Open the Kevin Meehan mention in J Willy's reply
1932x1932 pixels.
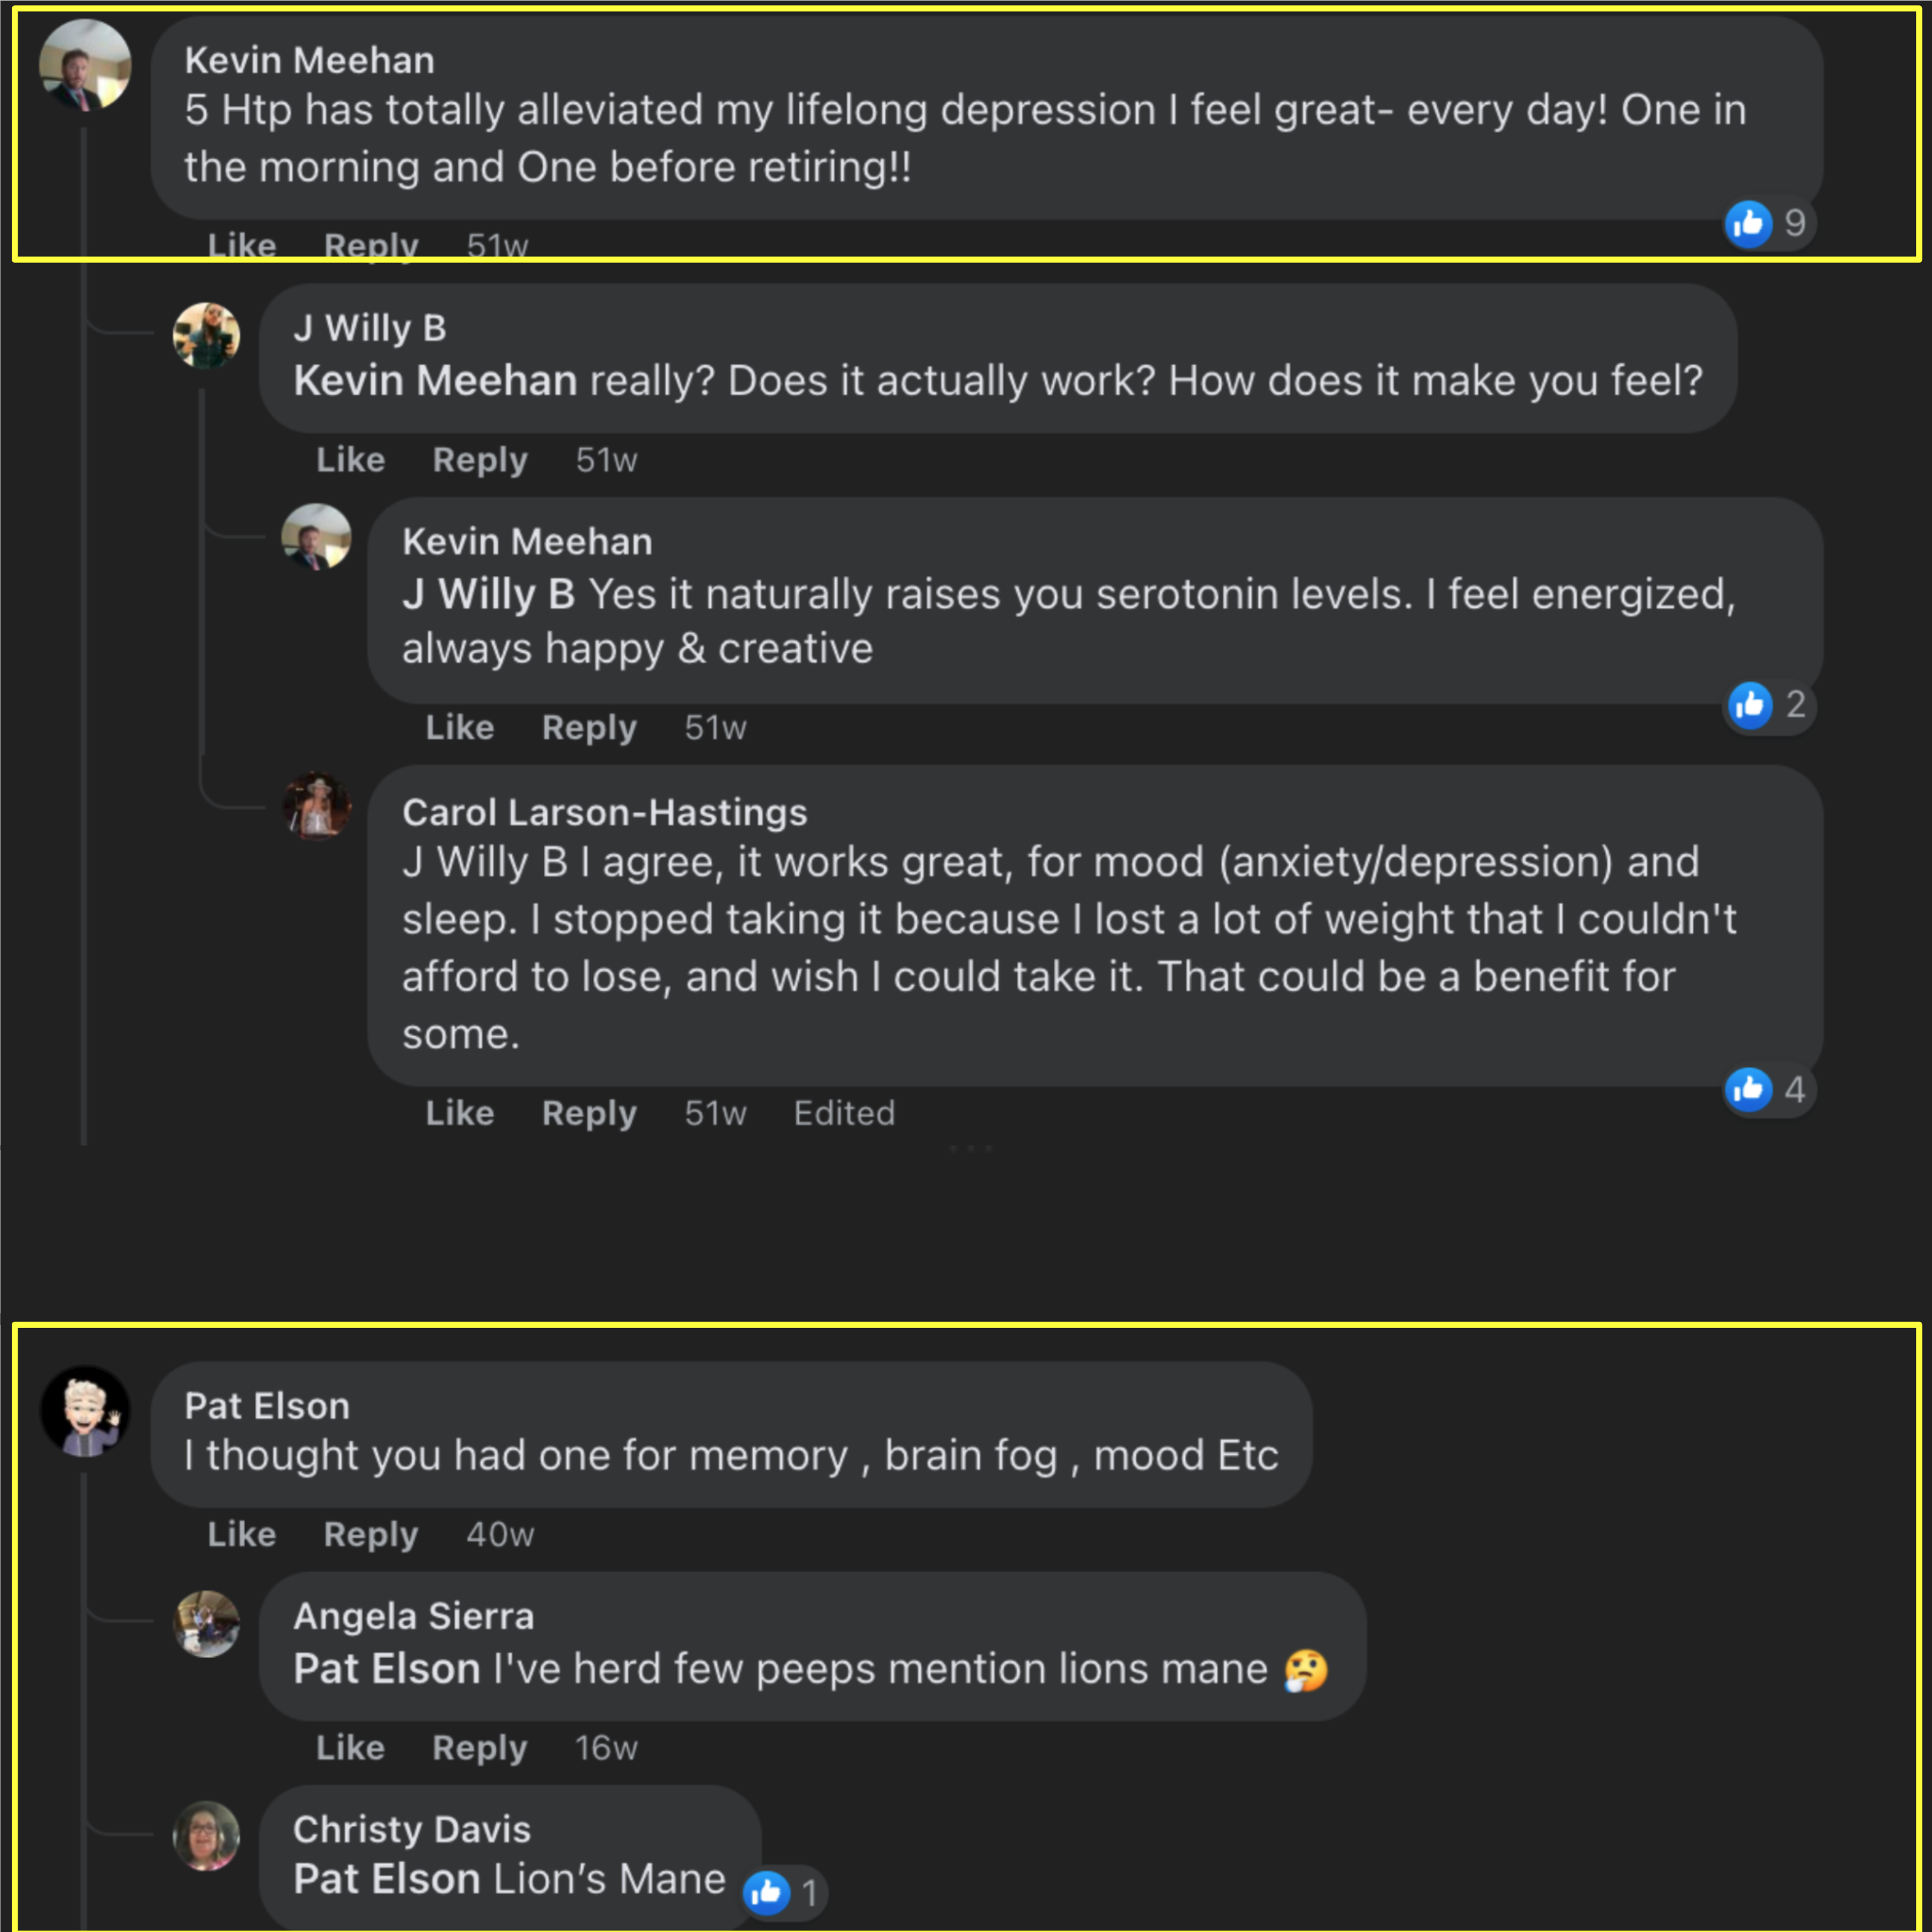[x=435, y=381]
